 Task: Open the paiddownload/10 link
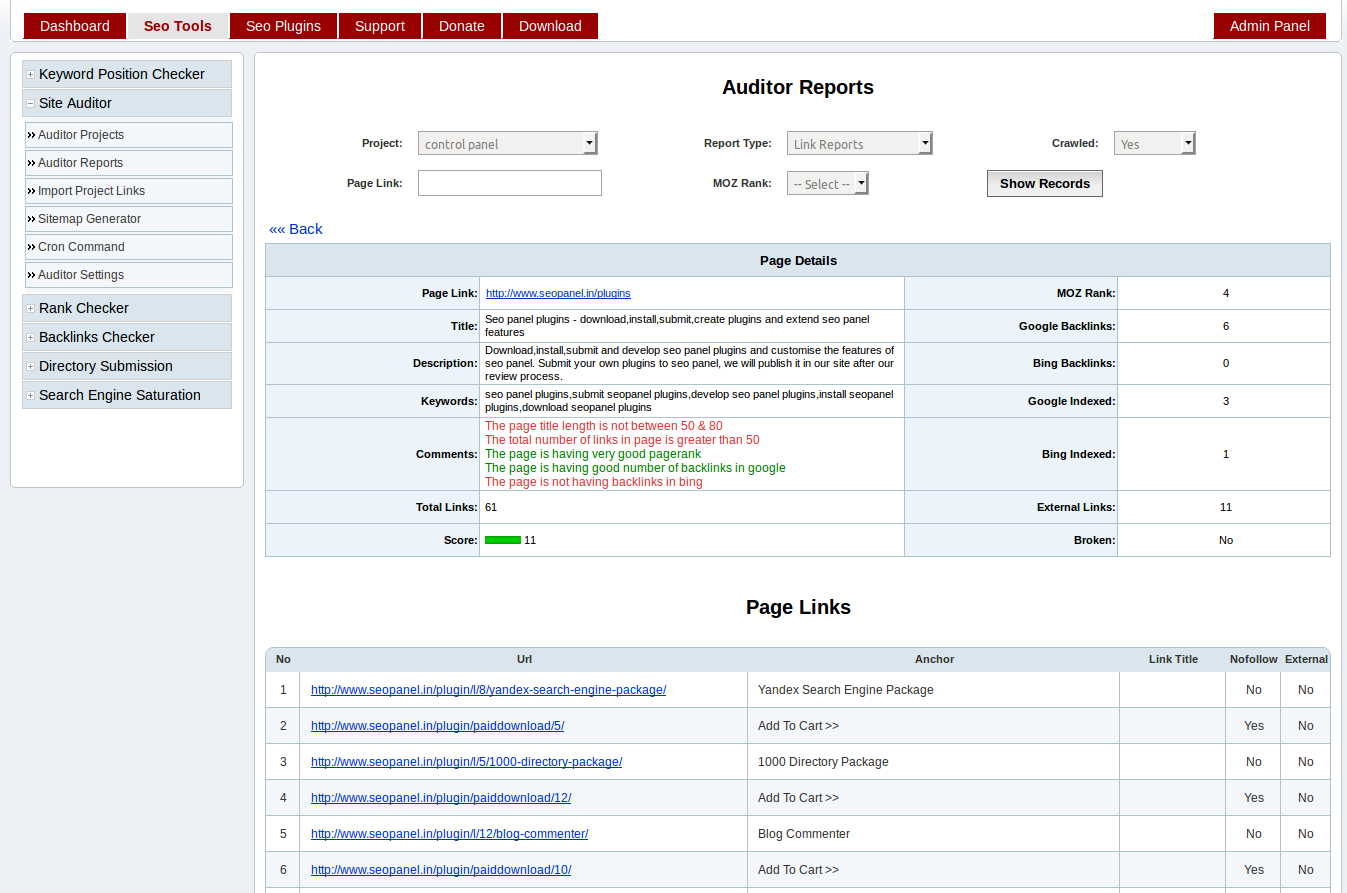click(x=441, y=870)
